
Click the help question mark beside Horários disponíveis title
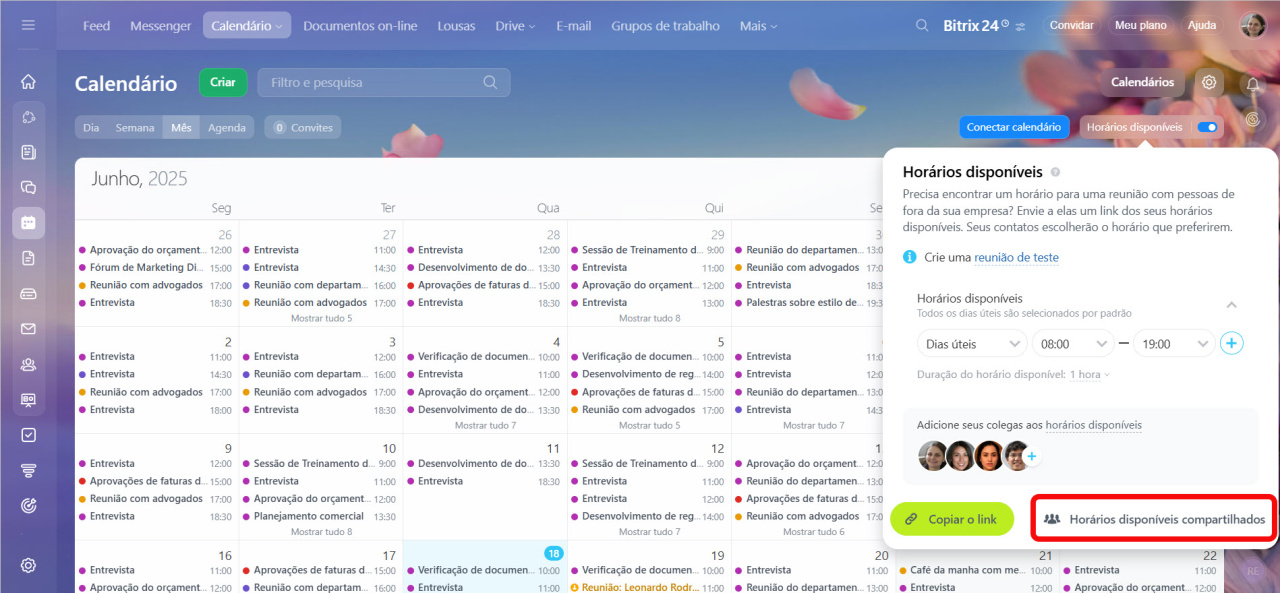[1055, 173]
